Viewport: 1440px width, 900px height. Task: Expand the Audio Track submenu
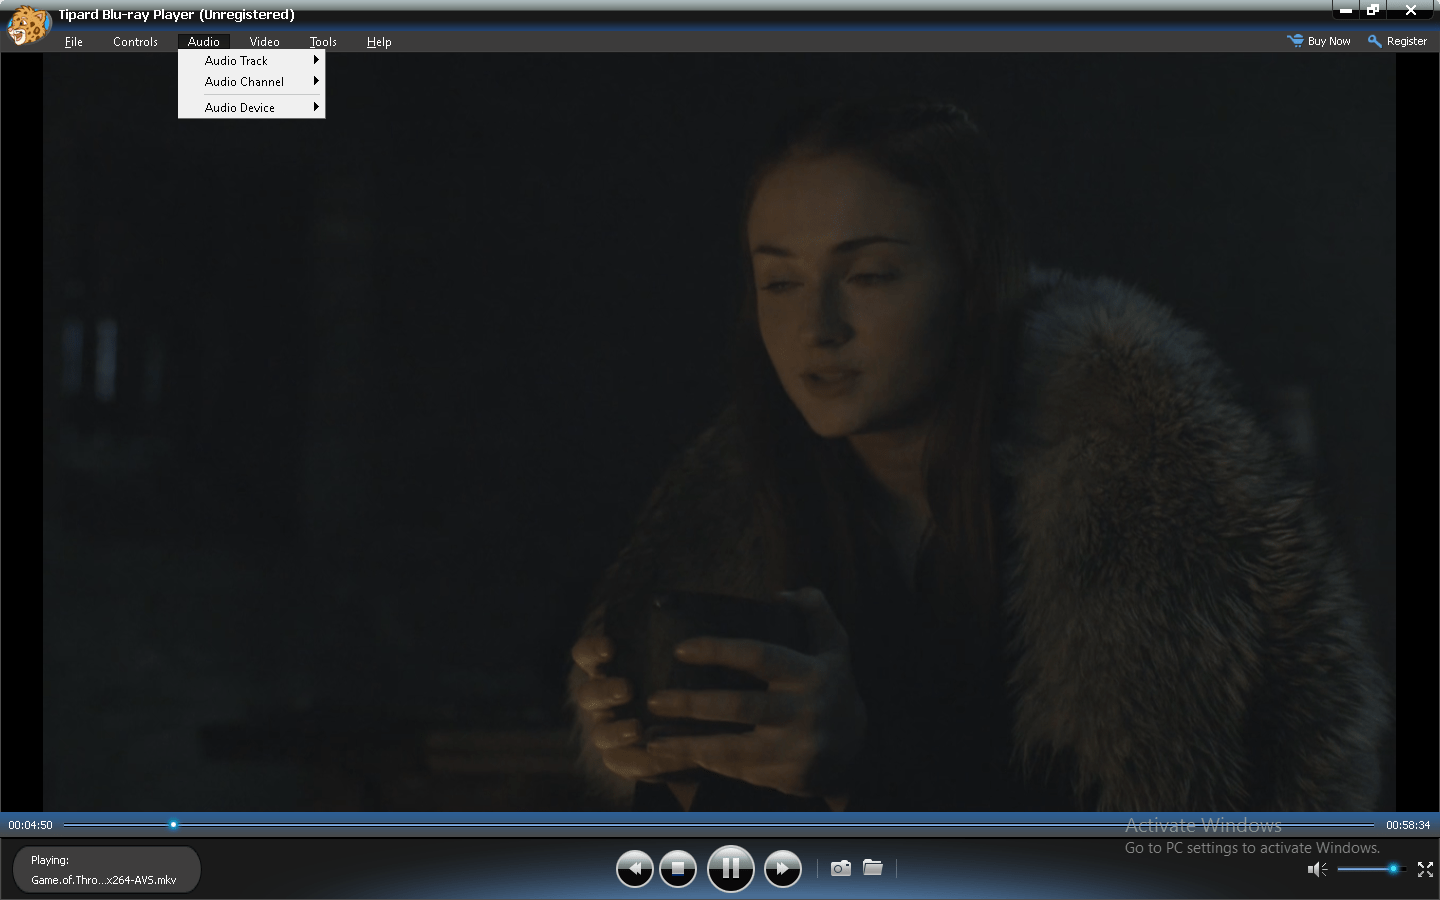coord(252,60)
